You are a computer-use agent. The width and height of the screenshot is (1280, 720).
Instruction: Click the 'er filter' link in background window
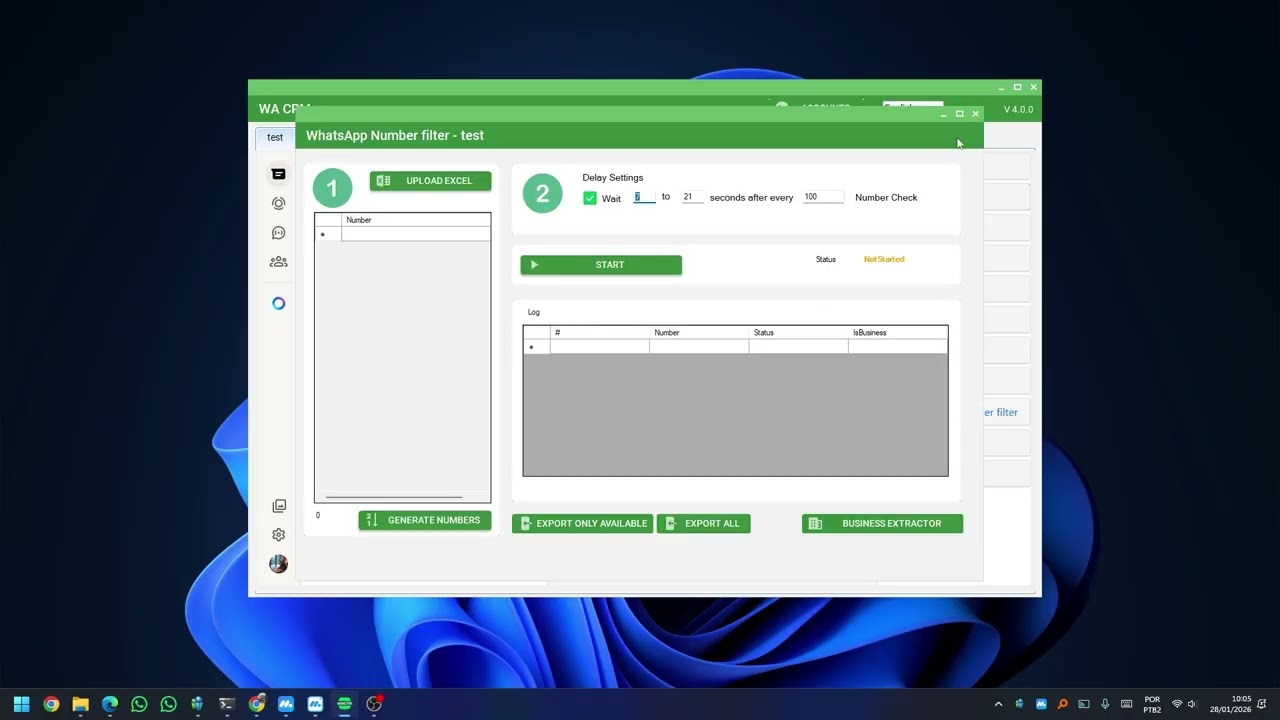click(x=1001, y=412)
